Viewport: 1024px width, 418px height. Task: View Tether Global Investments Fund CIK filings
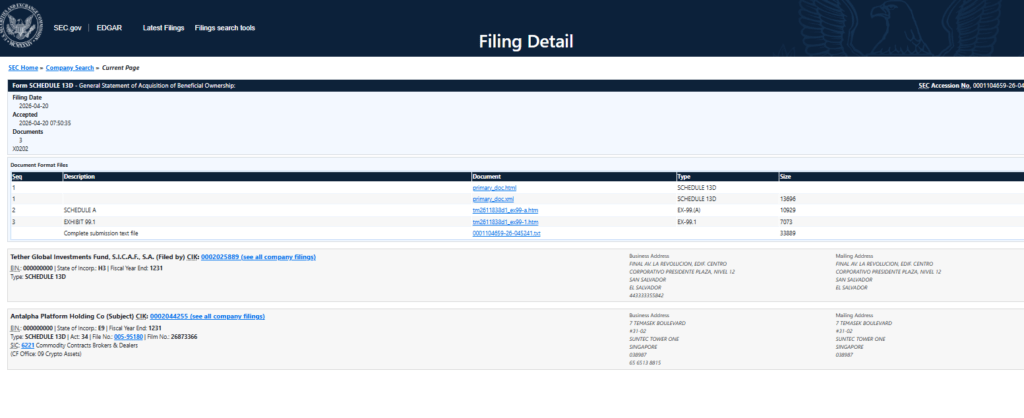click(258, 257)
